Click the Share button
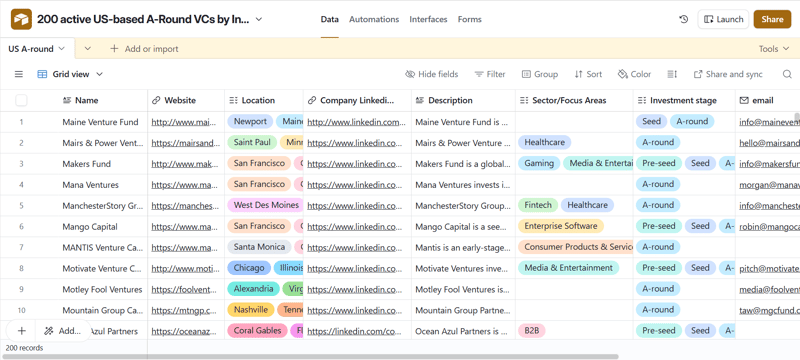Image resolution: width=800 pixels, height=360 pixels. (x=772, y=19)
